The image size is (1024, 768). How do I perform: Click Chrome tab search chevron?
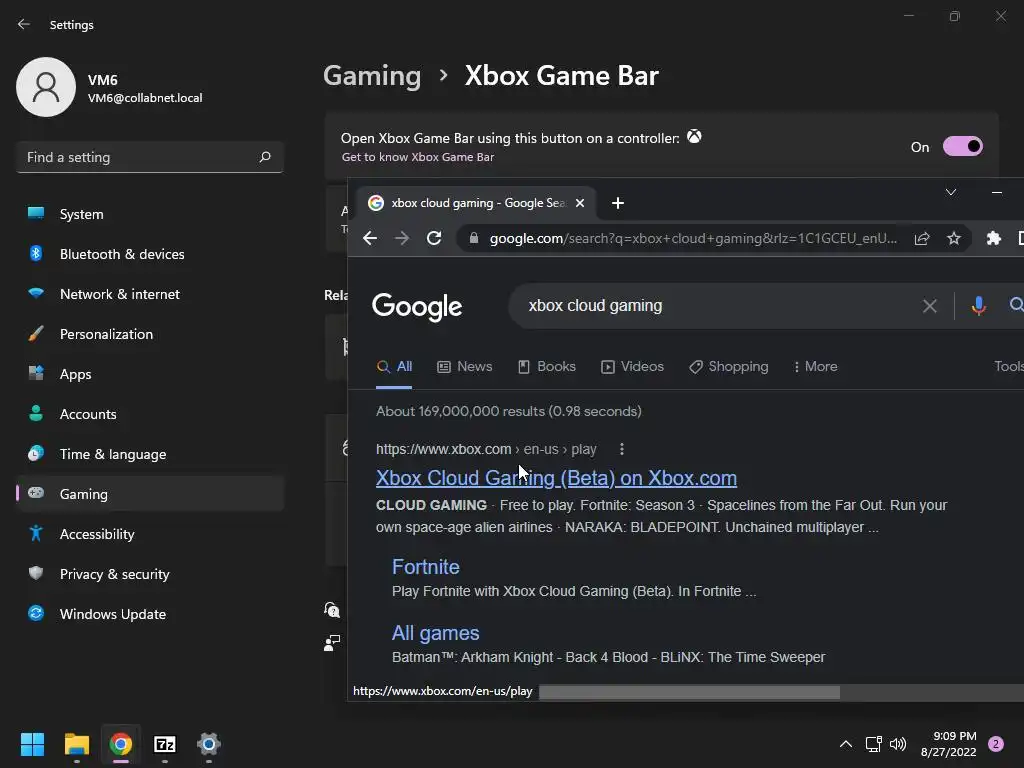click(x=951, y=192)
